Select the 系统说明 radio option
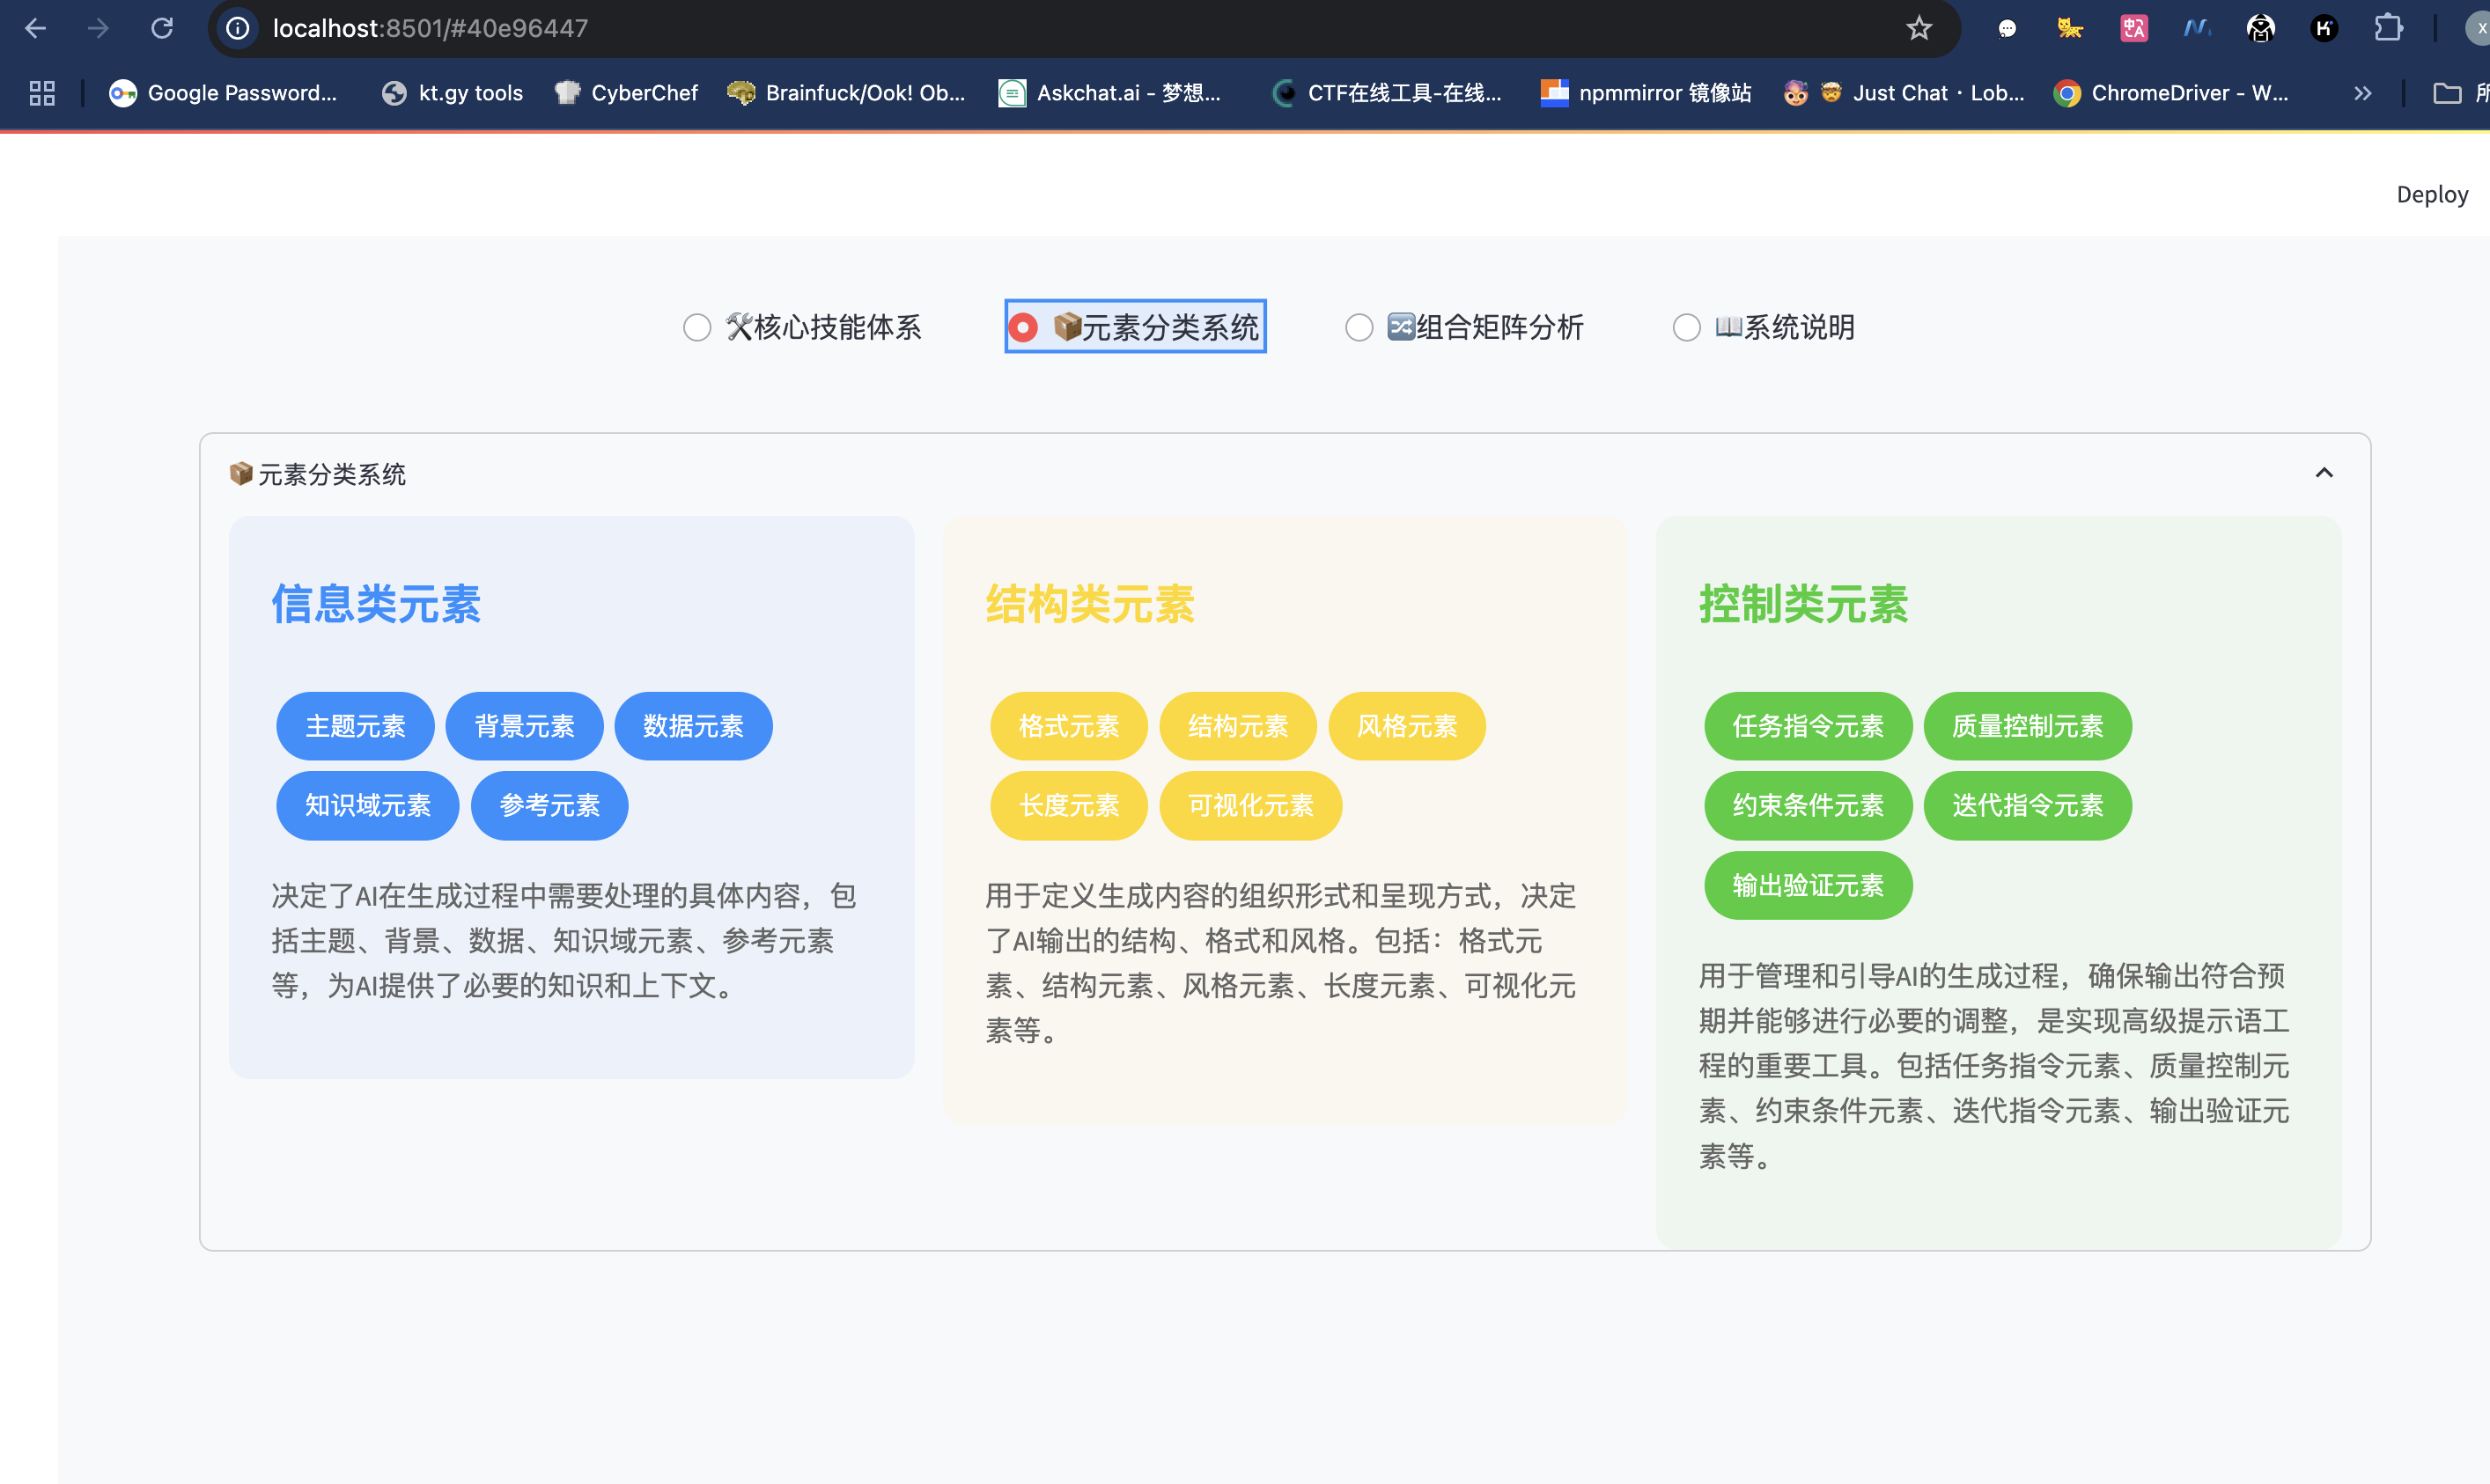Viewport: 2490px width, 1484px height. (x=1686, y=327)
